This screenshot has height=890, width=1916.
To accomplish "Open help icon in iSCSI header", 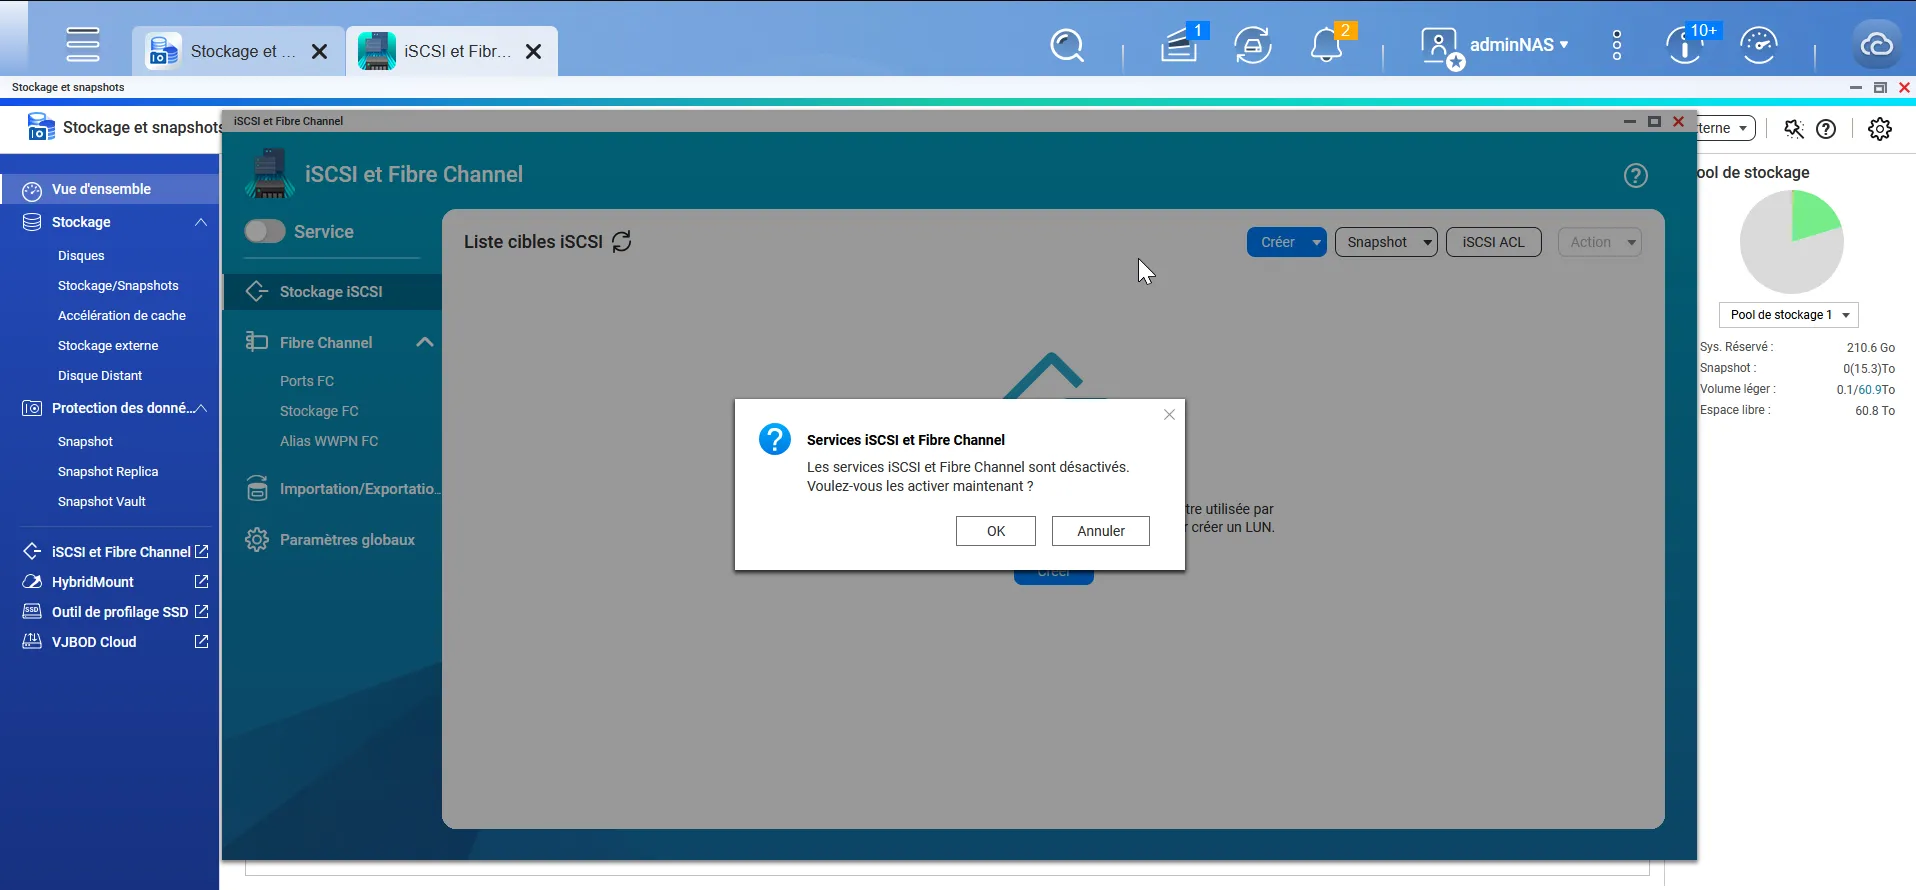I will [x=1635, y=176].
